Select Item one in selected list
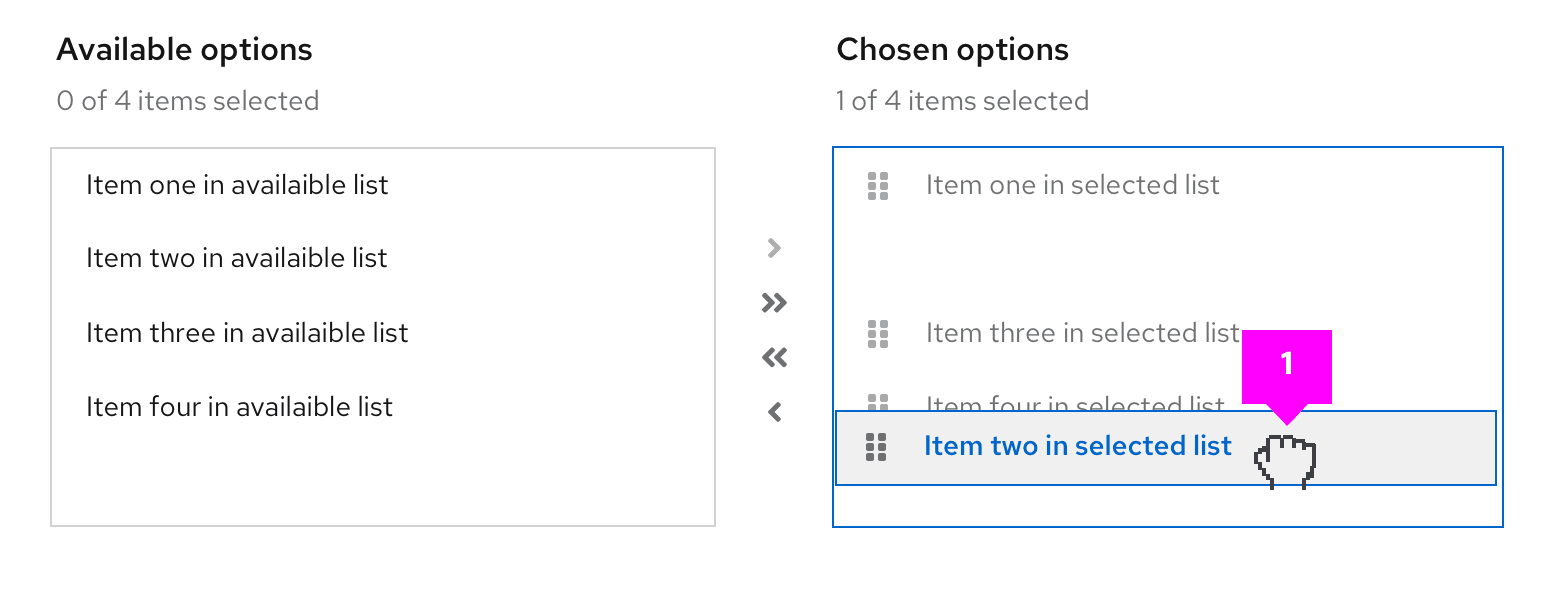 point(1072,185)
